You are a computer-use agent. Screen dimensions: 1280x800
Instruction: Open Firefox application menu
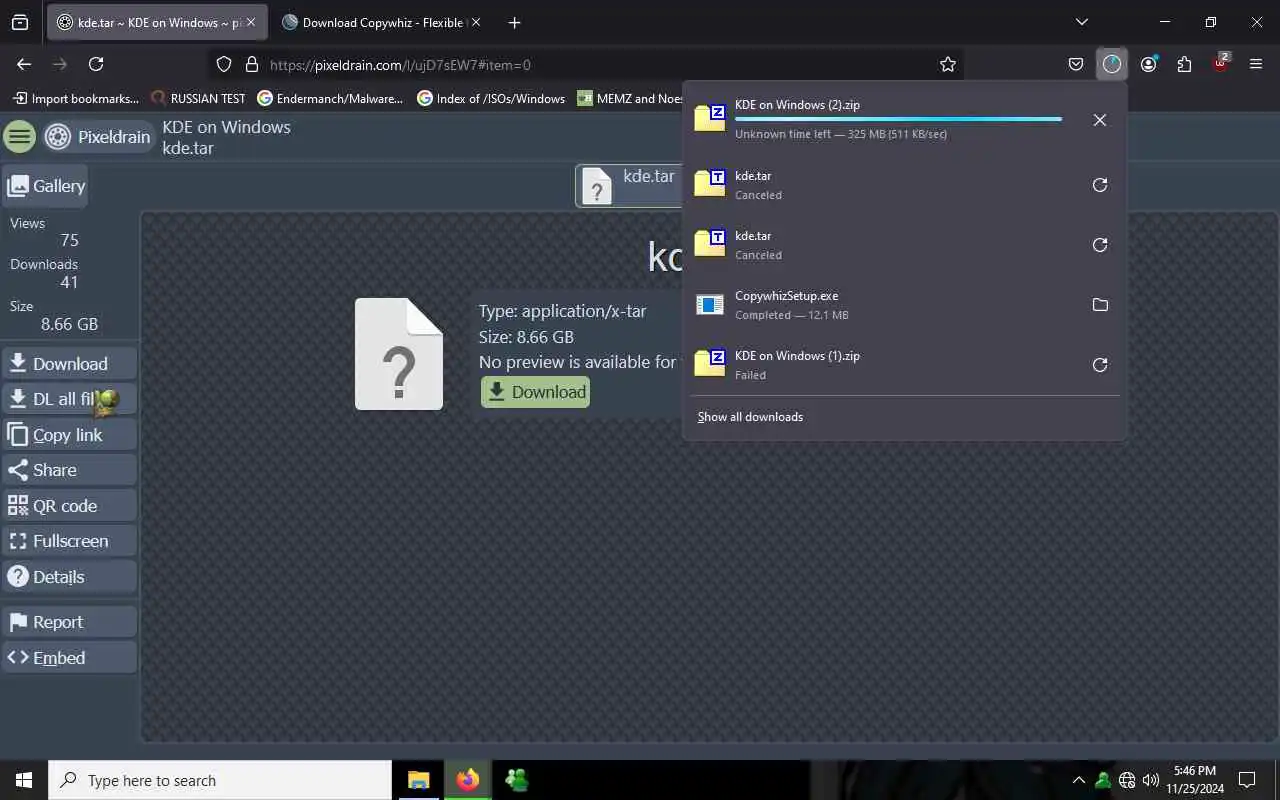click(1256, 64)
